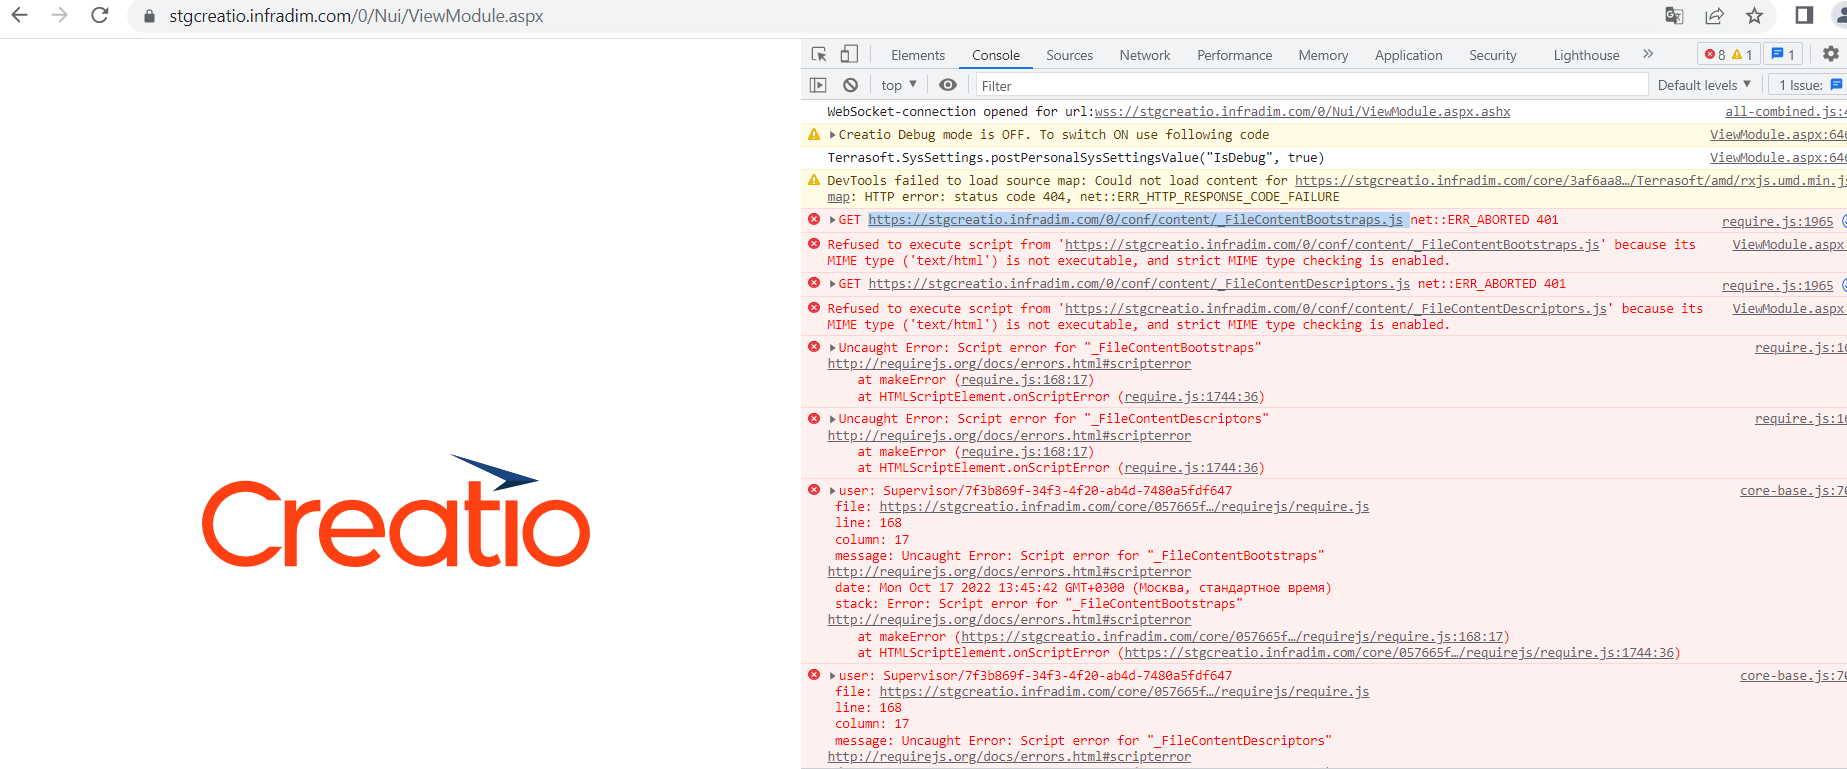Screen dimensions: 1847x769
Task: Open DevTools settings gear
Action: (x=1831, y=54)
